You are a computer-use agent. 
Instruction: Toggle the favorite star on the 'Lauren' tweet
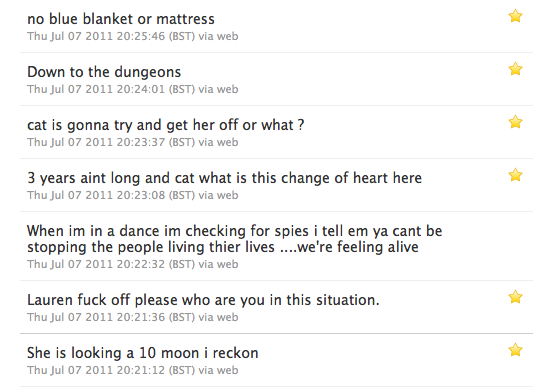[x=515, y=297]
